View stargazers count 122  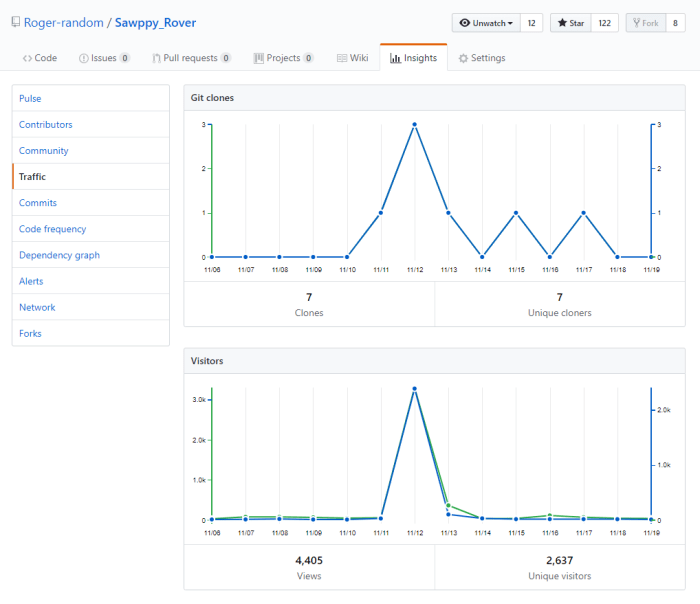604,23
